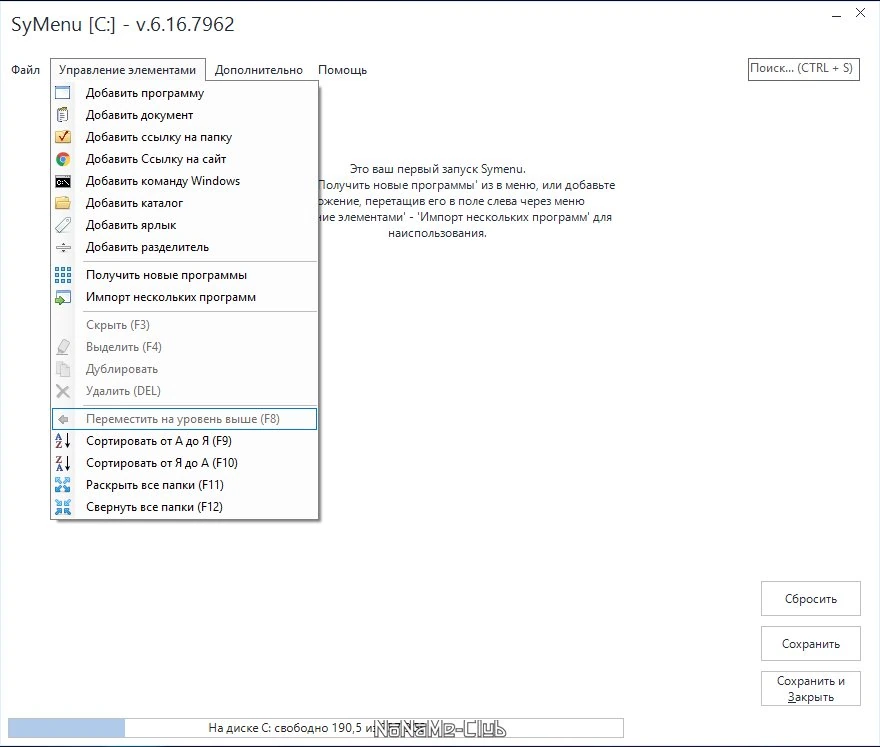The width and height of the screenshot is (880, 747).
Task: Select Раскрыть все папки (F11)
Action: point(184,485)
